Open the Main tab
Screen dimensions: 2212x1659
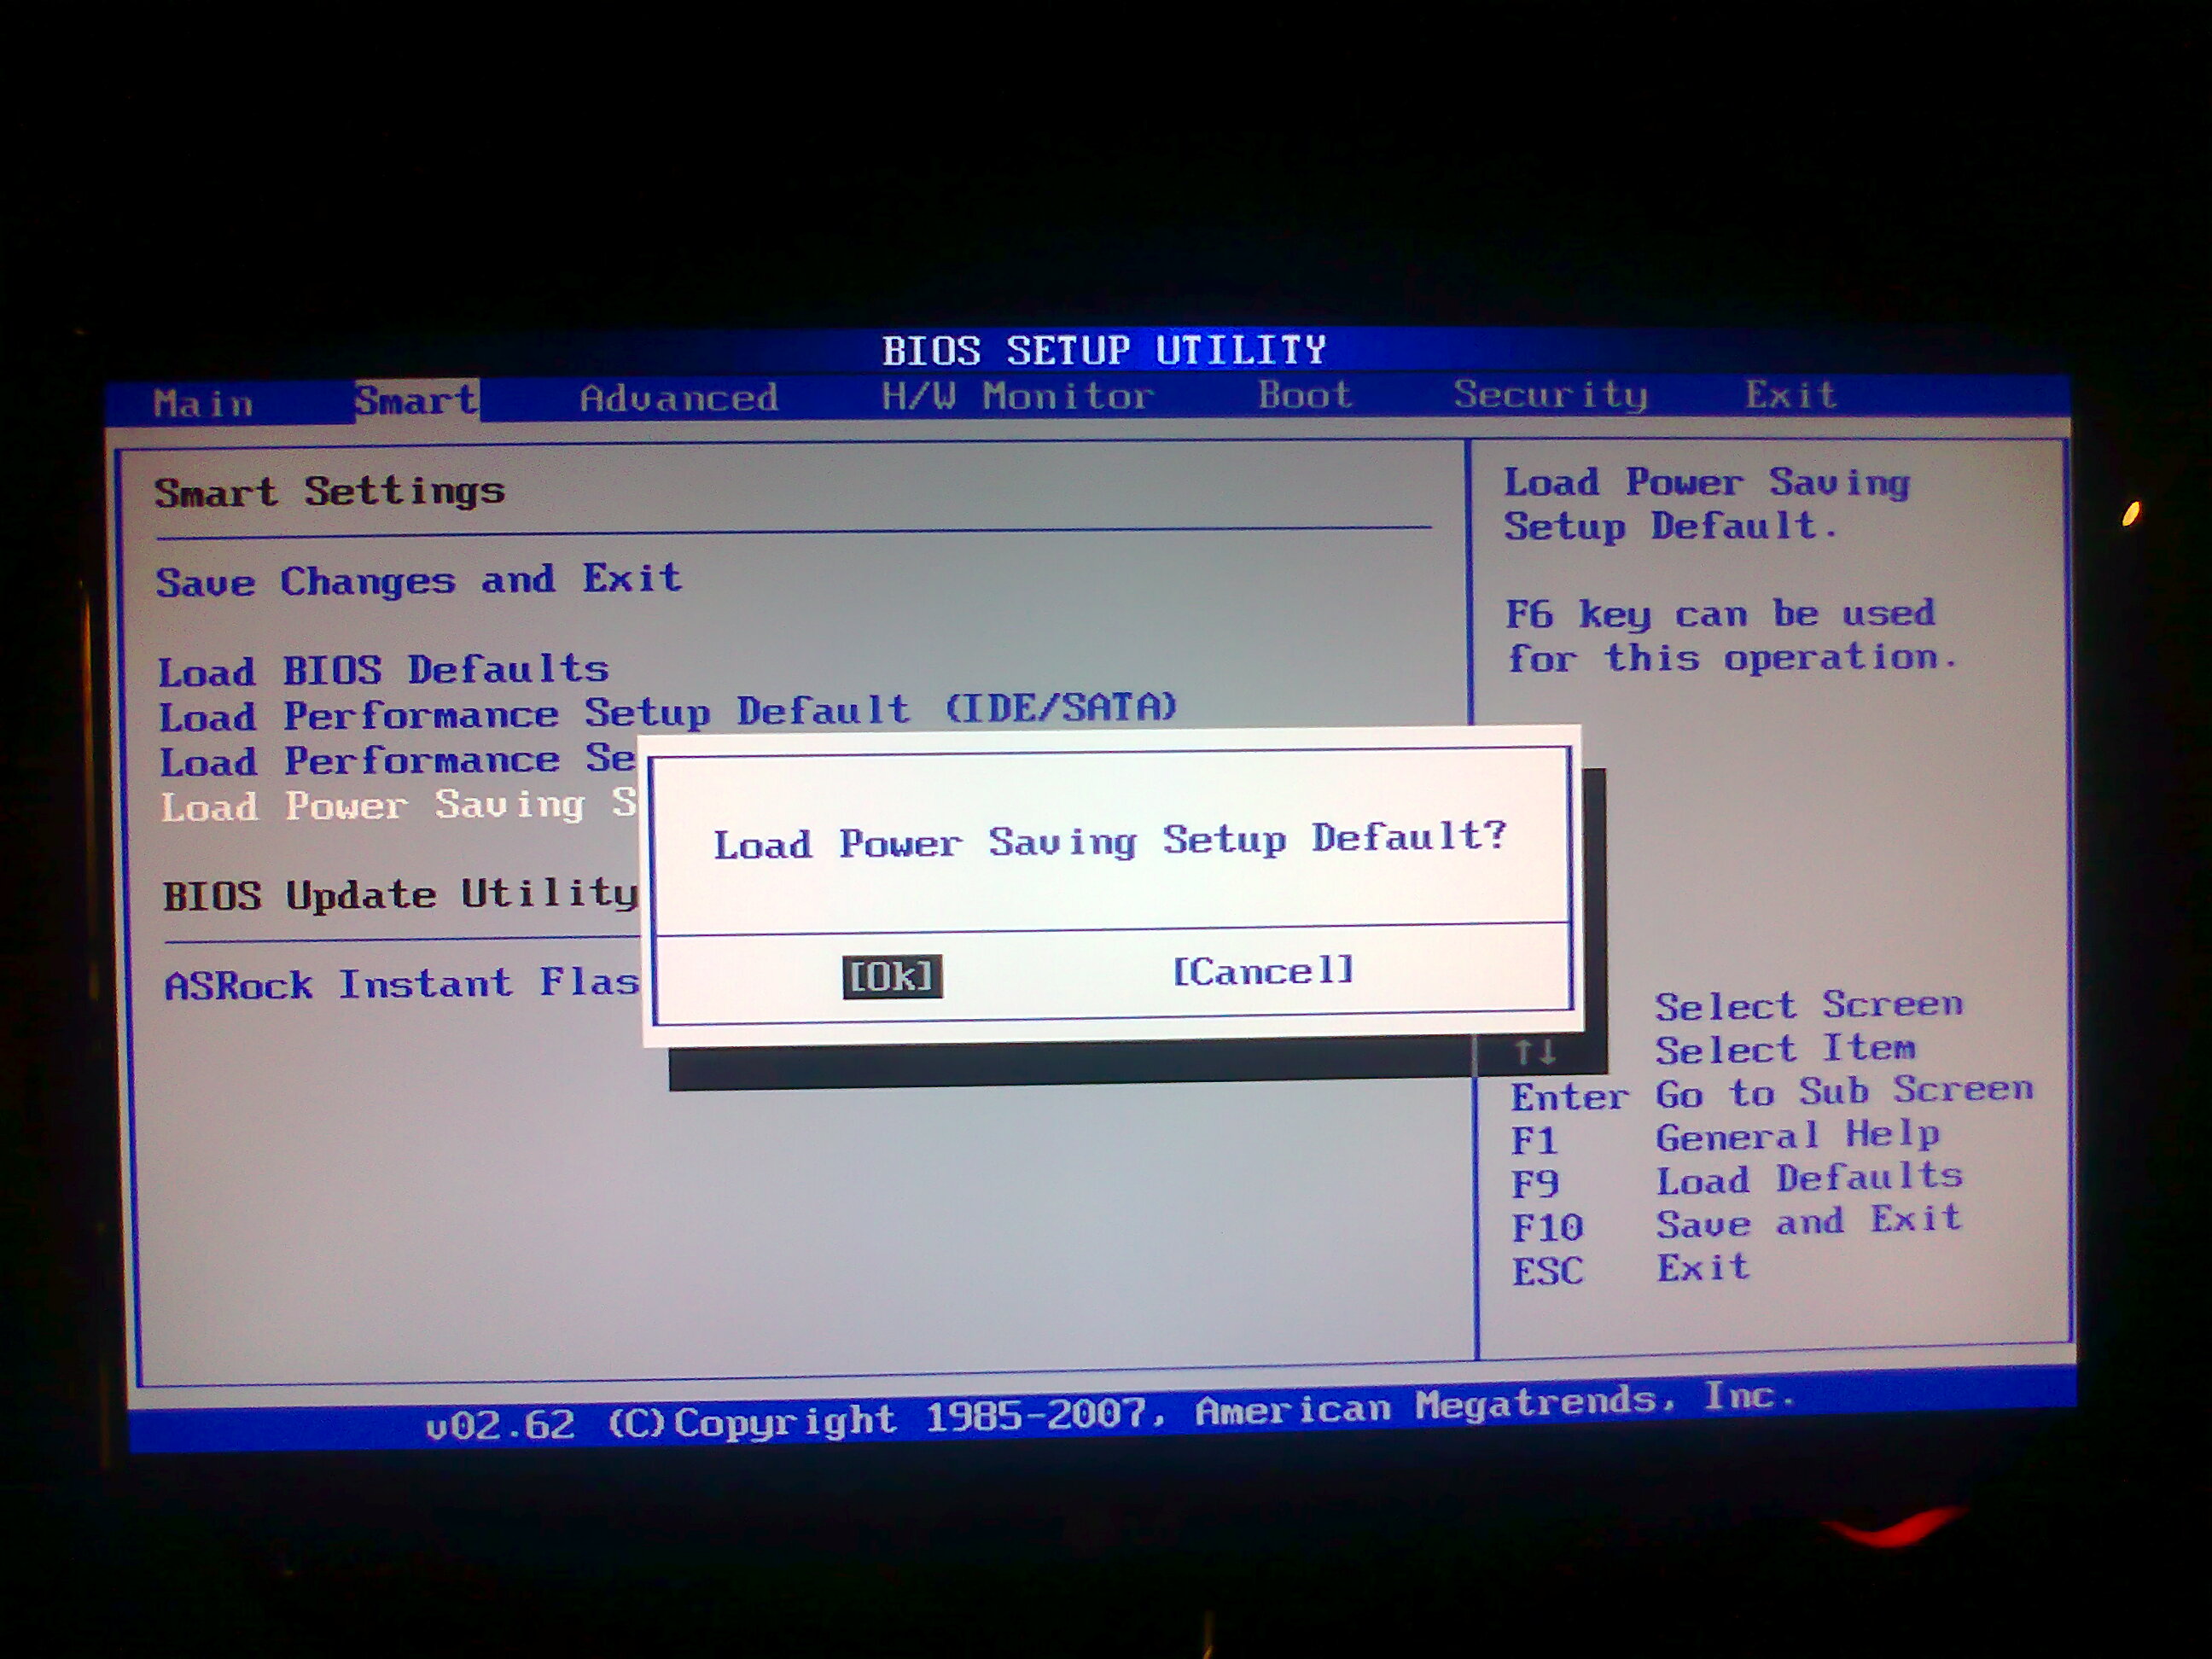(x=203, y=403)
